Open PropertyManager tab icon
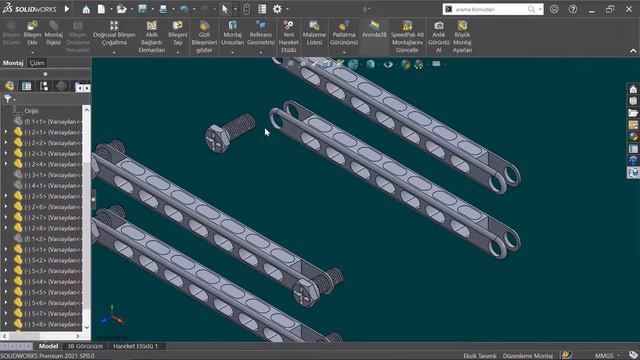The image size is (640, 360). coord(27,86)
